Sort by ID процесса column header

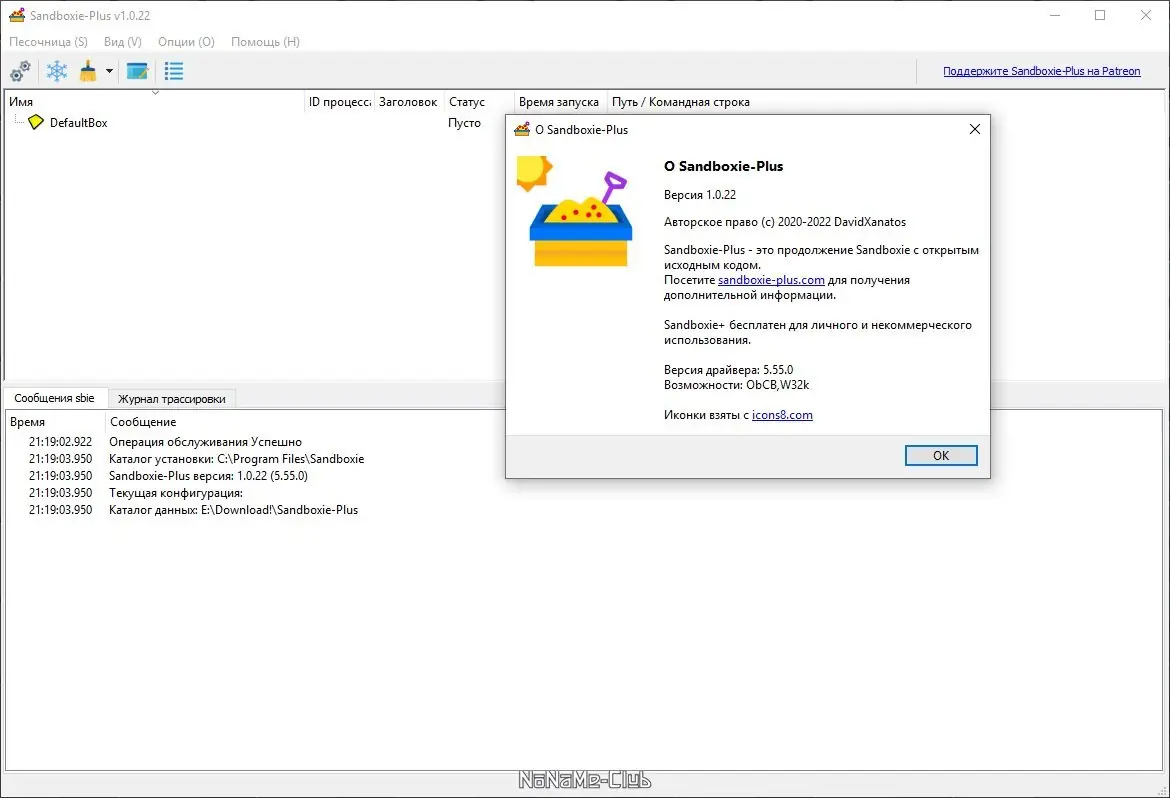point(340,102)
